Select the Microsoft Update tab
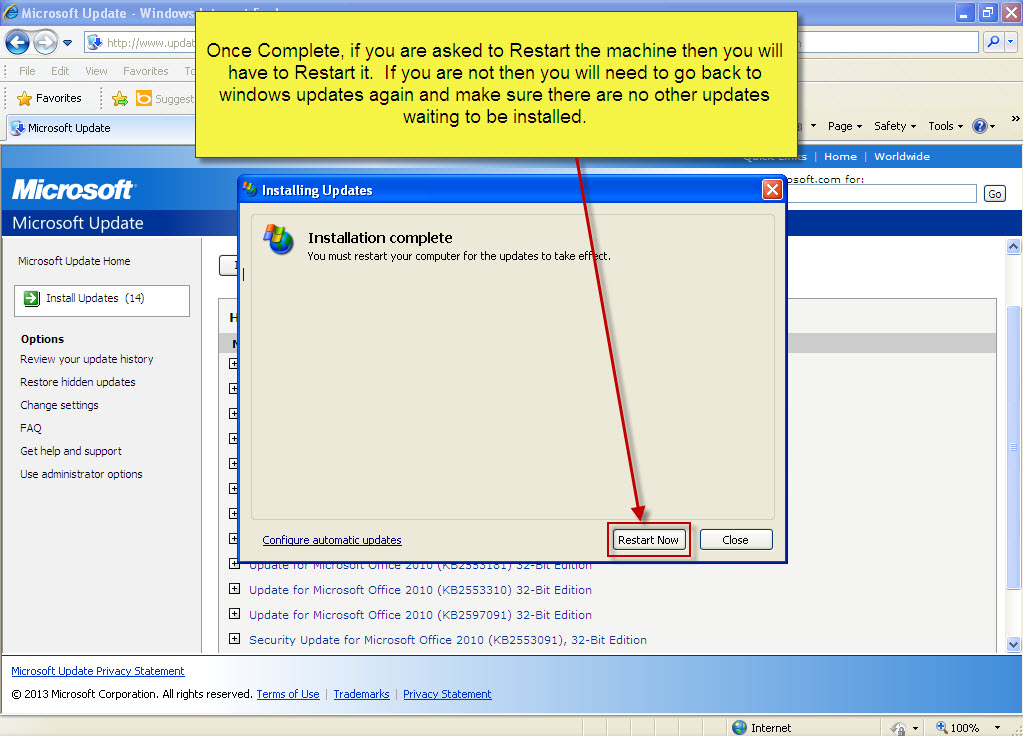 pos(101,128)
